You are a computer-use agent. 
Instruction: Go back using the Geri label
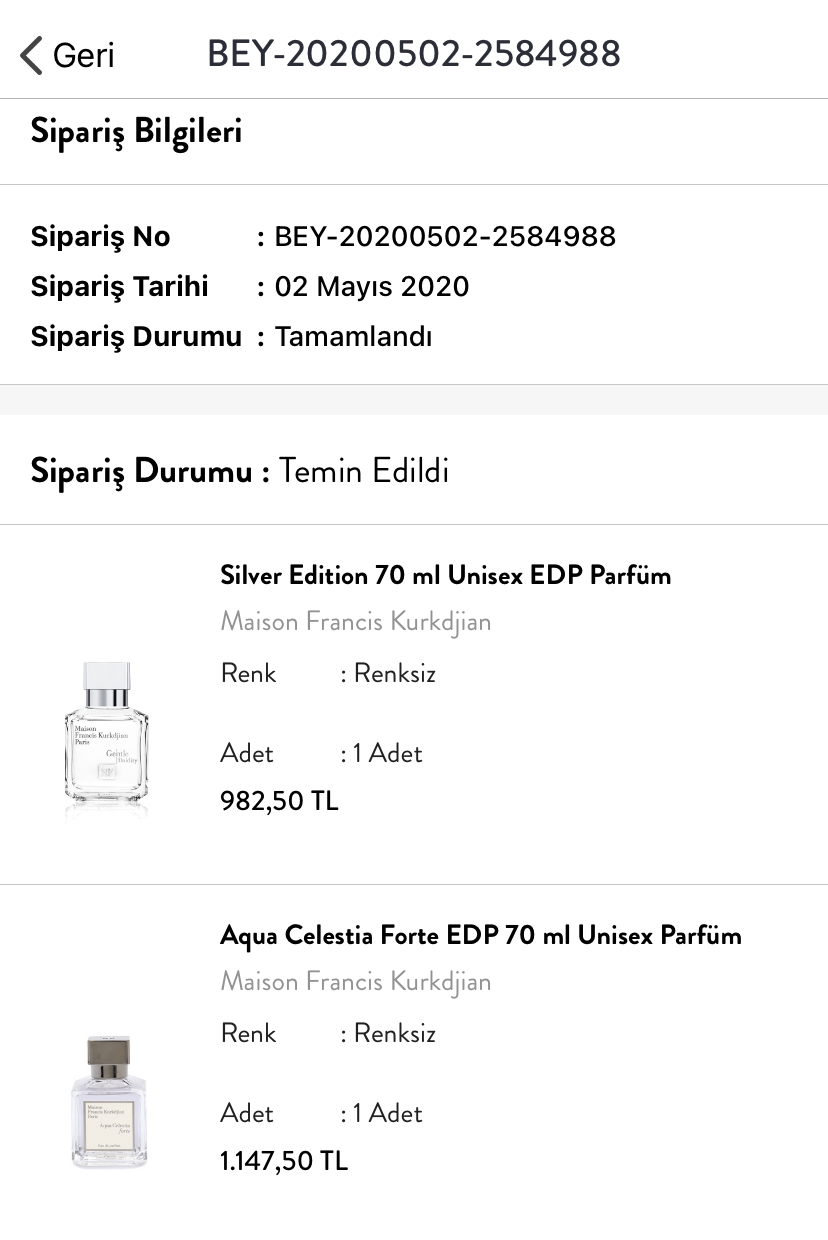(x=84, y=55)
